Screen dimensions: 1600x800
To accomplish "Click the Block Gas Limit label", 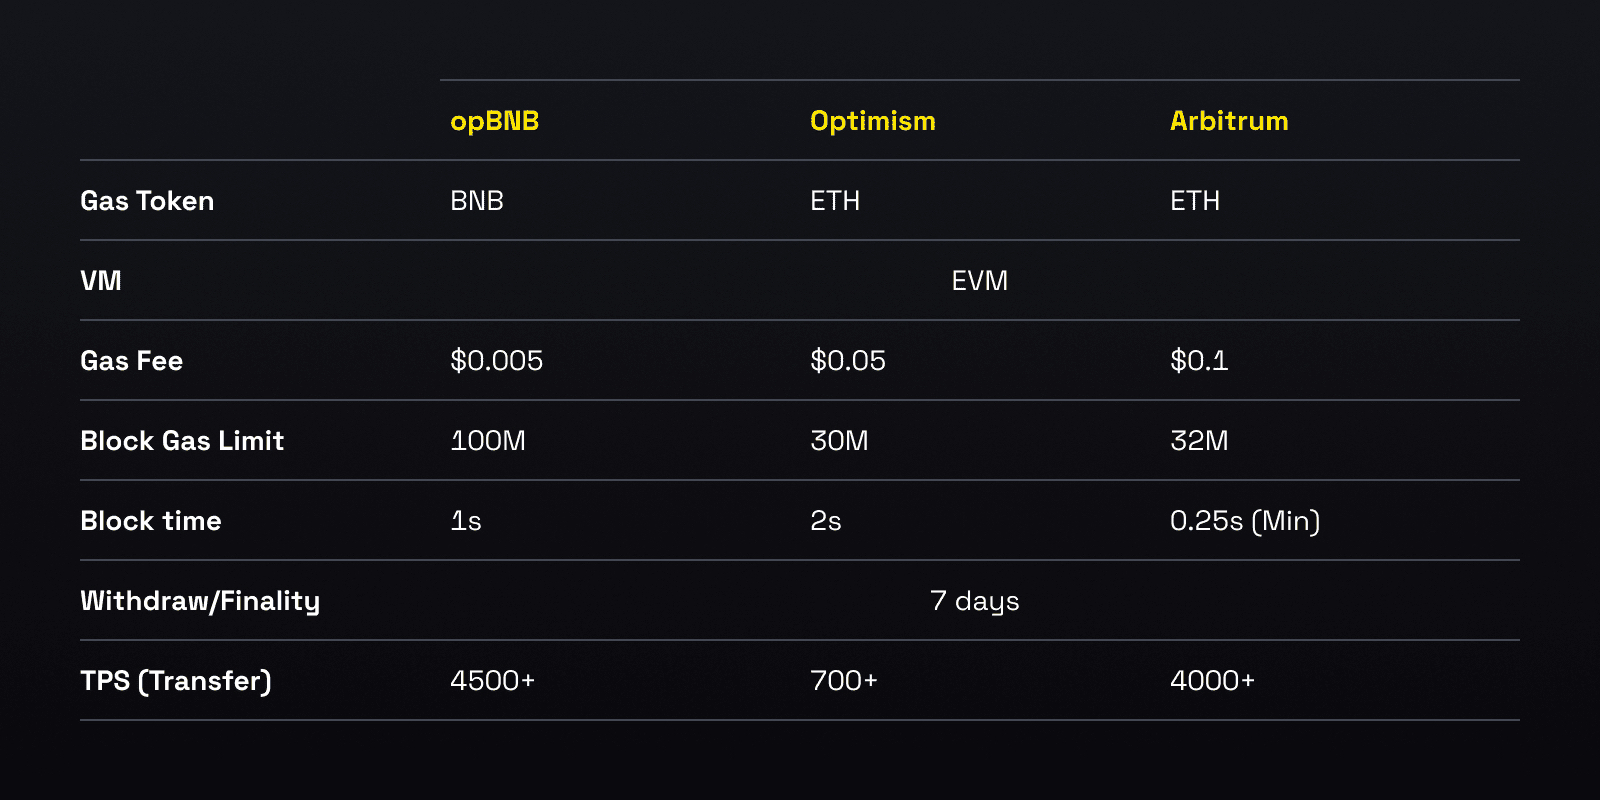I will 182,441.
